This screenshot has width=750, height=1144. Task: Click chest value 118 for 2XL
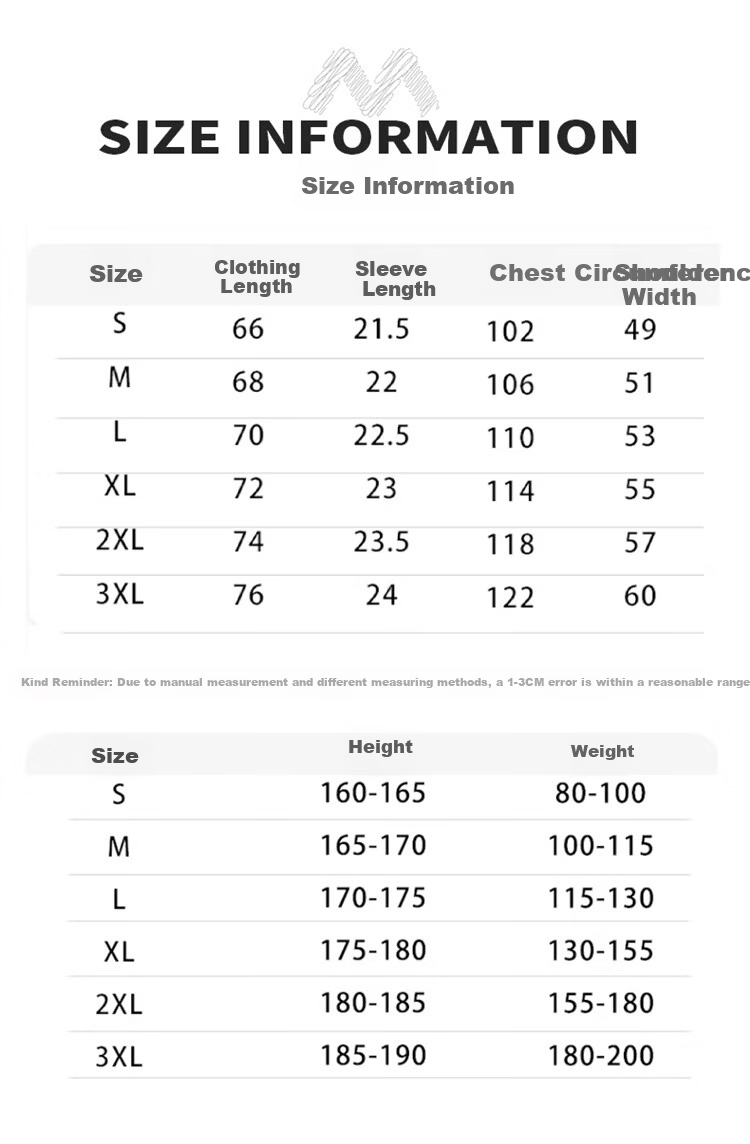point(511,544)
